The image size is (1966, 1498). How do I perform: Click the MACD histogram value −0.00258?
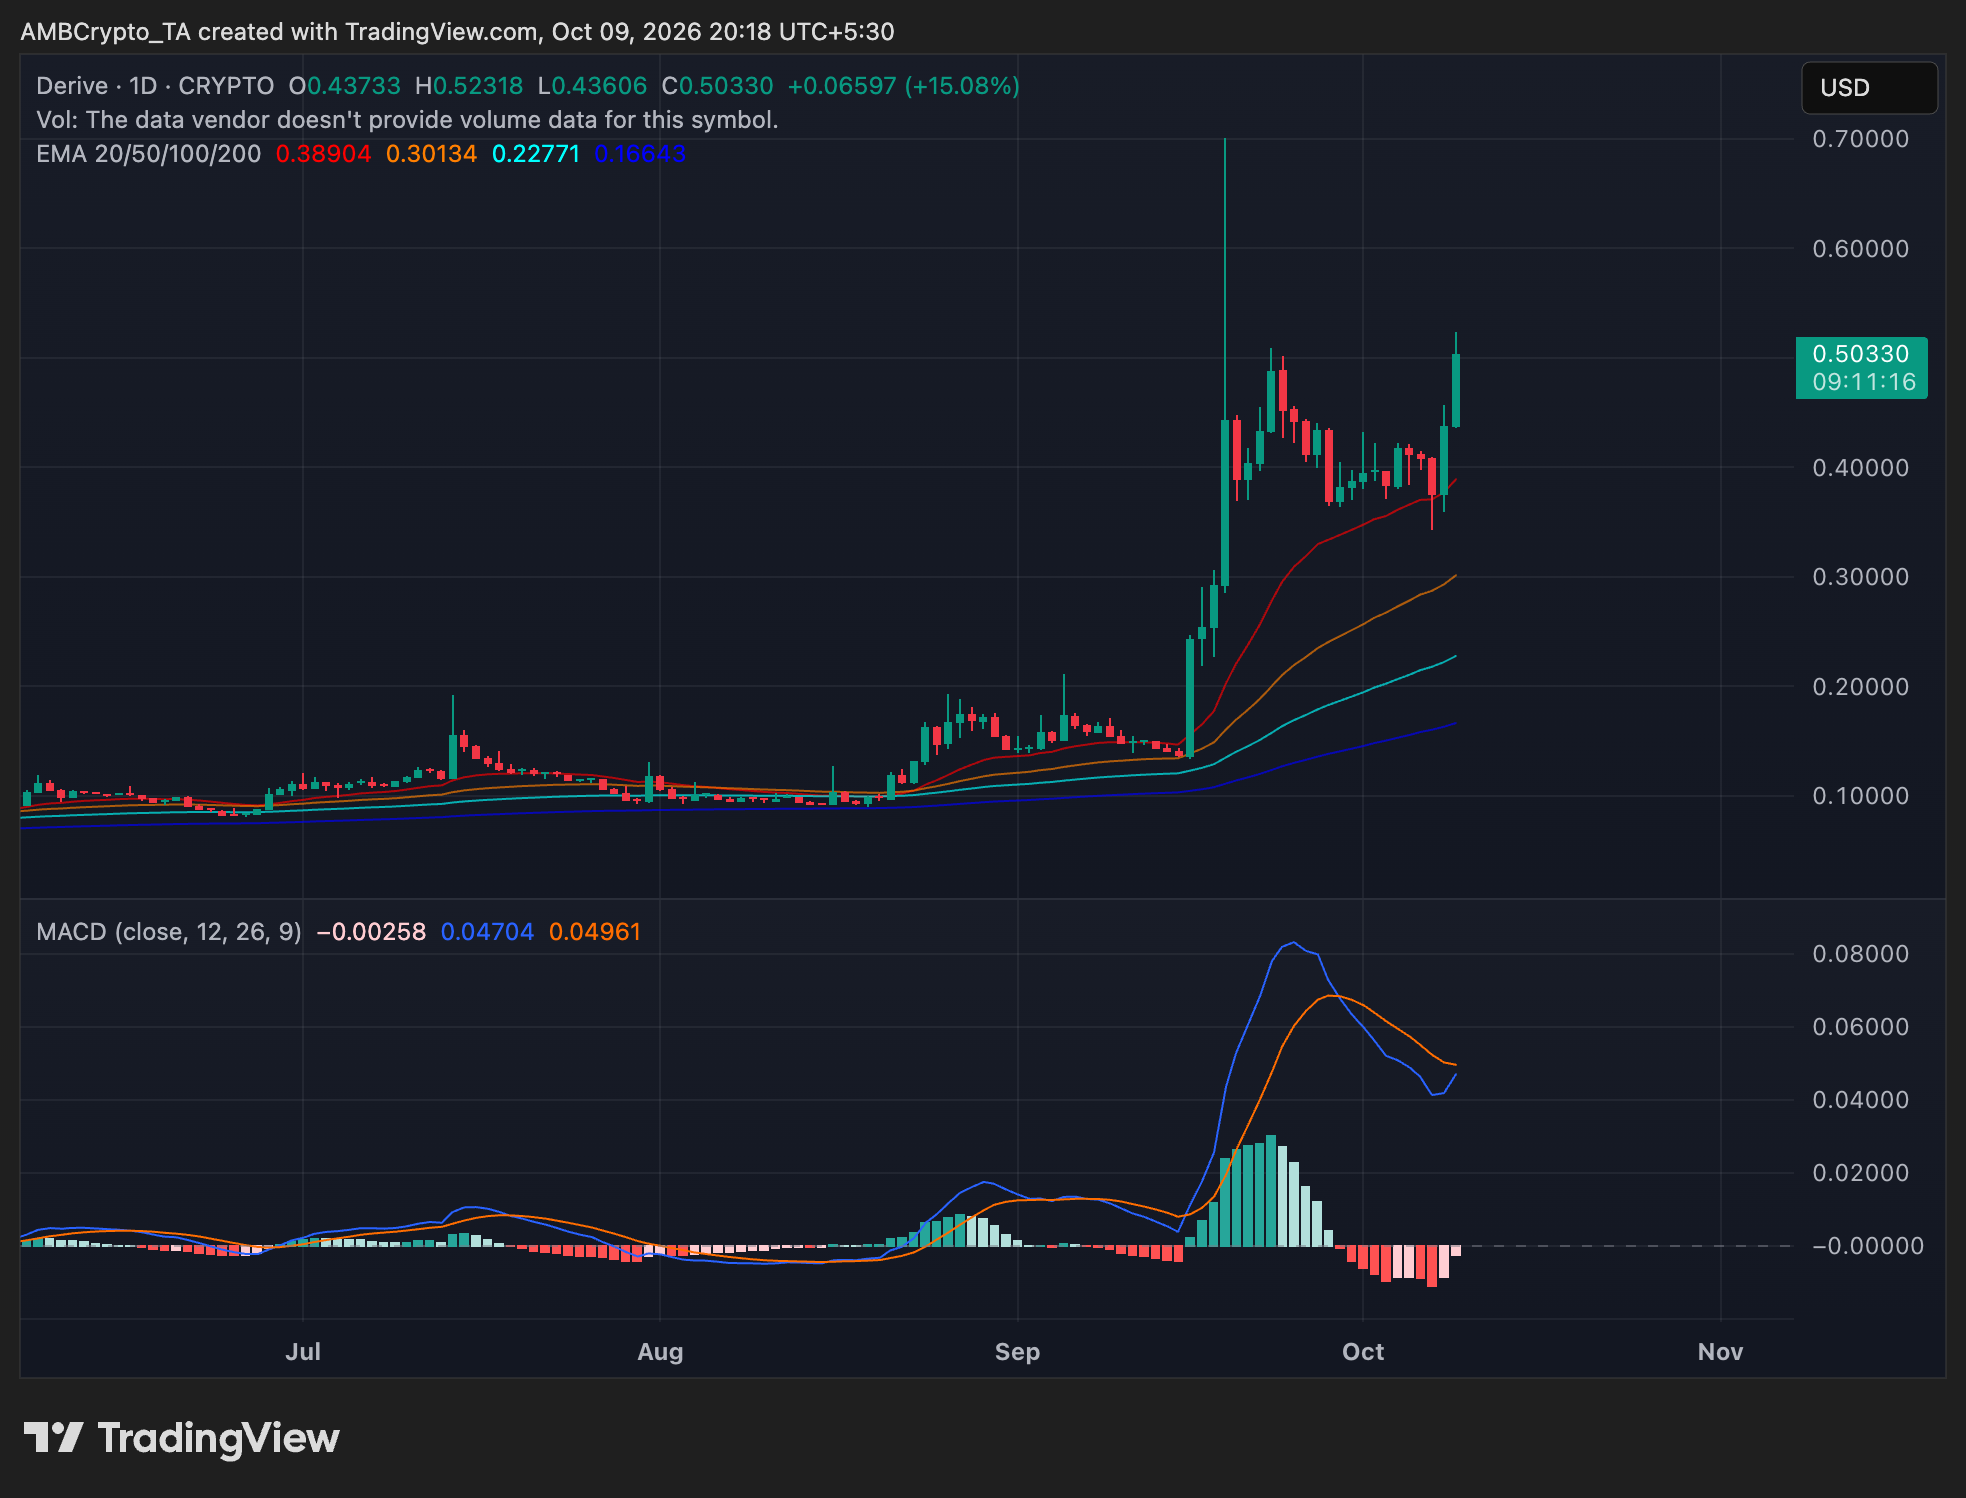(x=371, y=932)
